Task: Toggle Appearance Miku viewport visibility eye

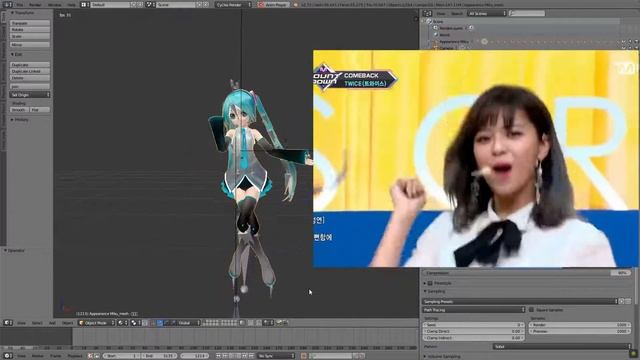Action: 624,42
